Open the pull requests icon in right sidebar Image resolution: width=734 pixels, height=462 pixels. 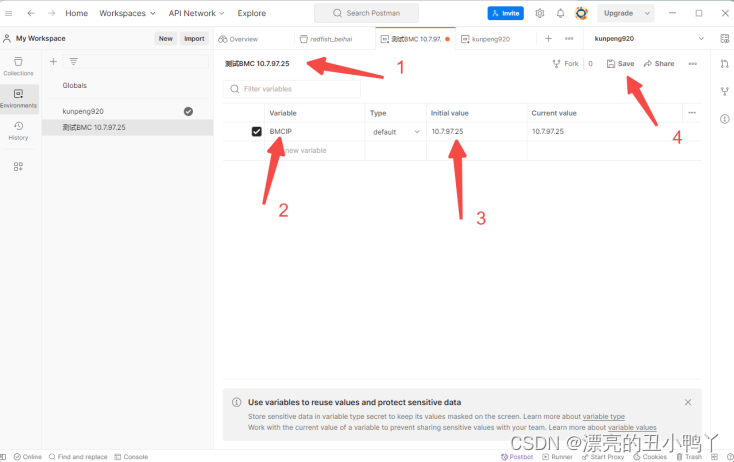point(724,64)
